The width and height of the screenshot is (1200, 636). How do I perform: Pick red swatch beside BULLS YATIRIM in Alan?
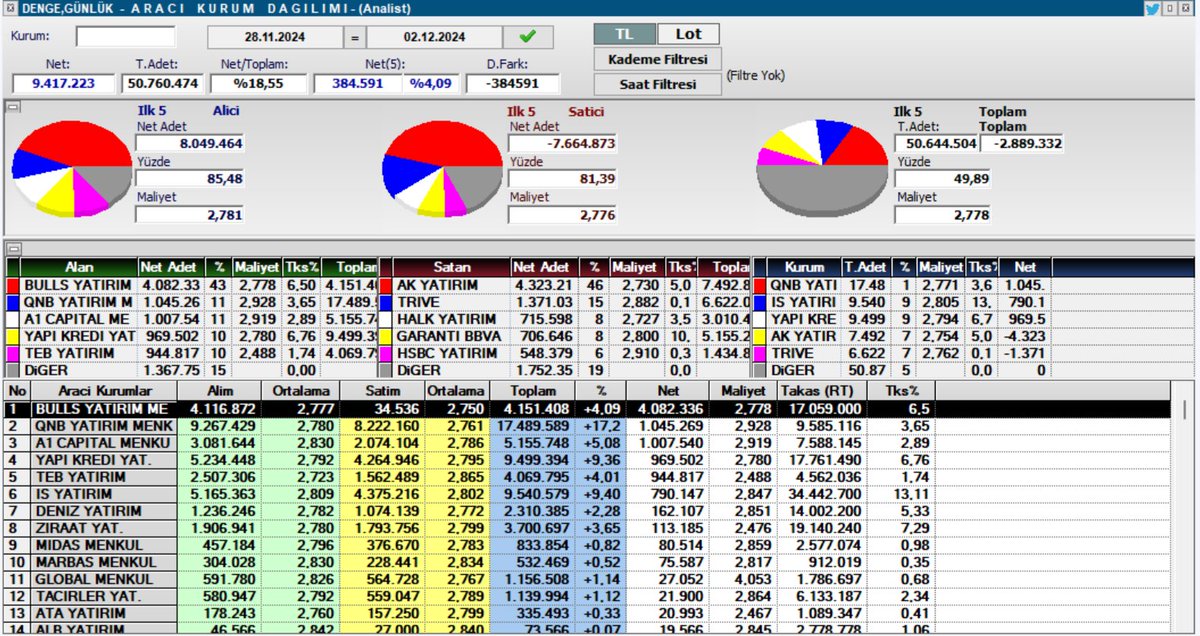[12, 286]
